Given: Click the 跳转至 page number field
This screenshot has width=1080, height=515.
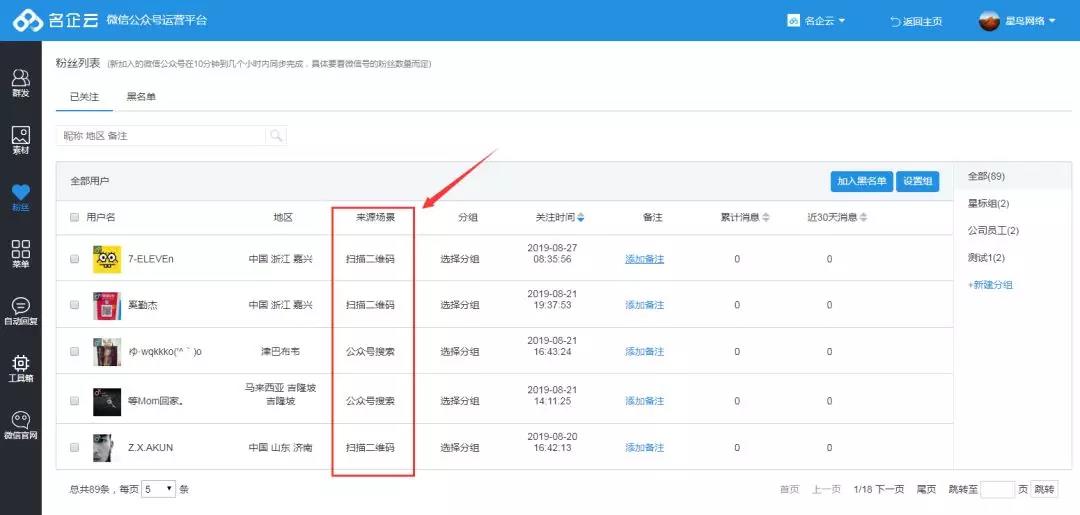Looking at the screenshot, I should click(x=997, y=489).
